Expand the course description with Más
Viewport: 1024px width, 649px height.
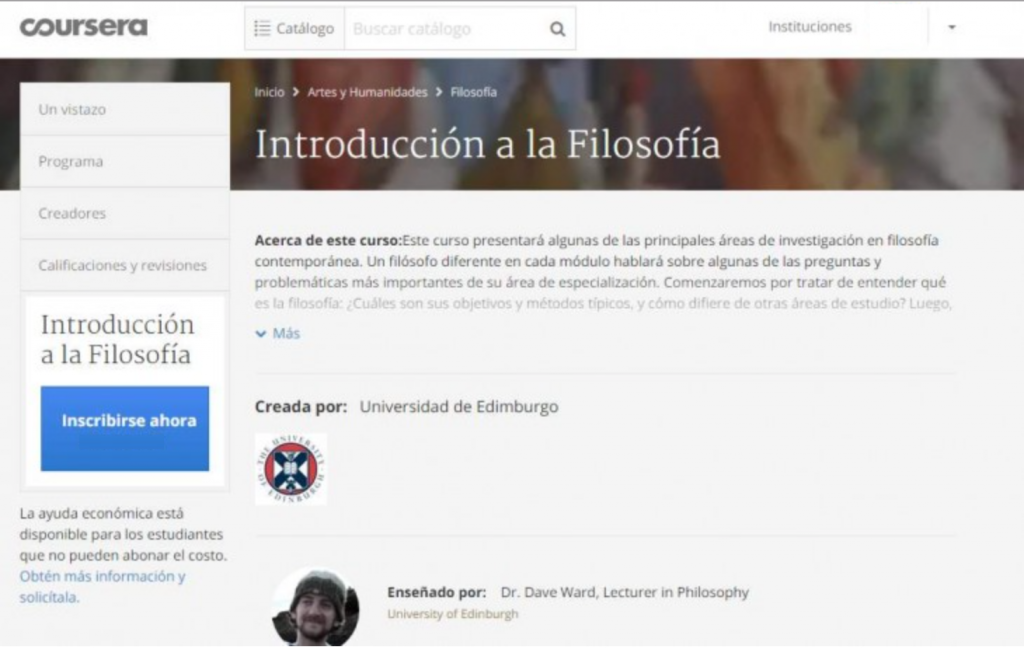pos(278,334)
